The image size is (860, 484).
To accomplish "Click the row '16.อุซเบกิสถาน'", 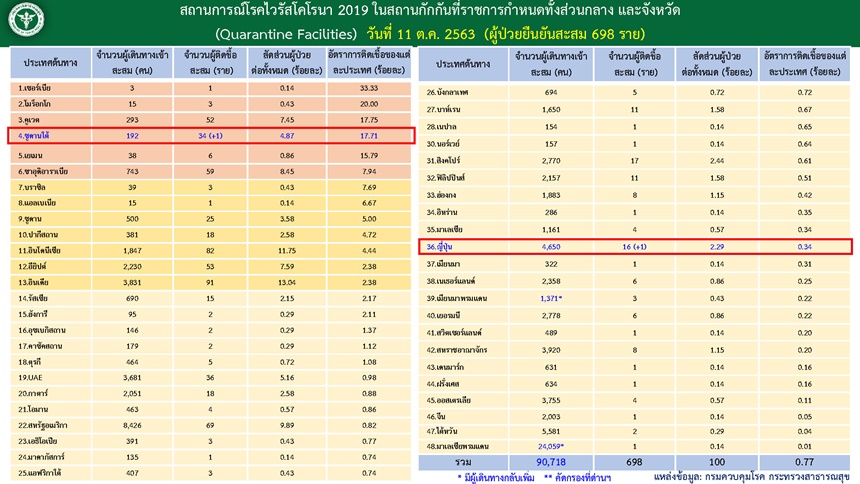I will [210, 330].
